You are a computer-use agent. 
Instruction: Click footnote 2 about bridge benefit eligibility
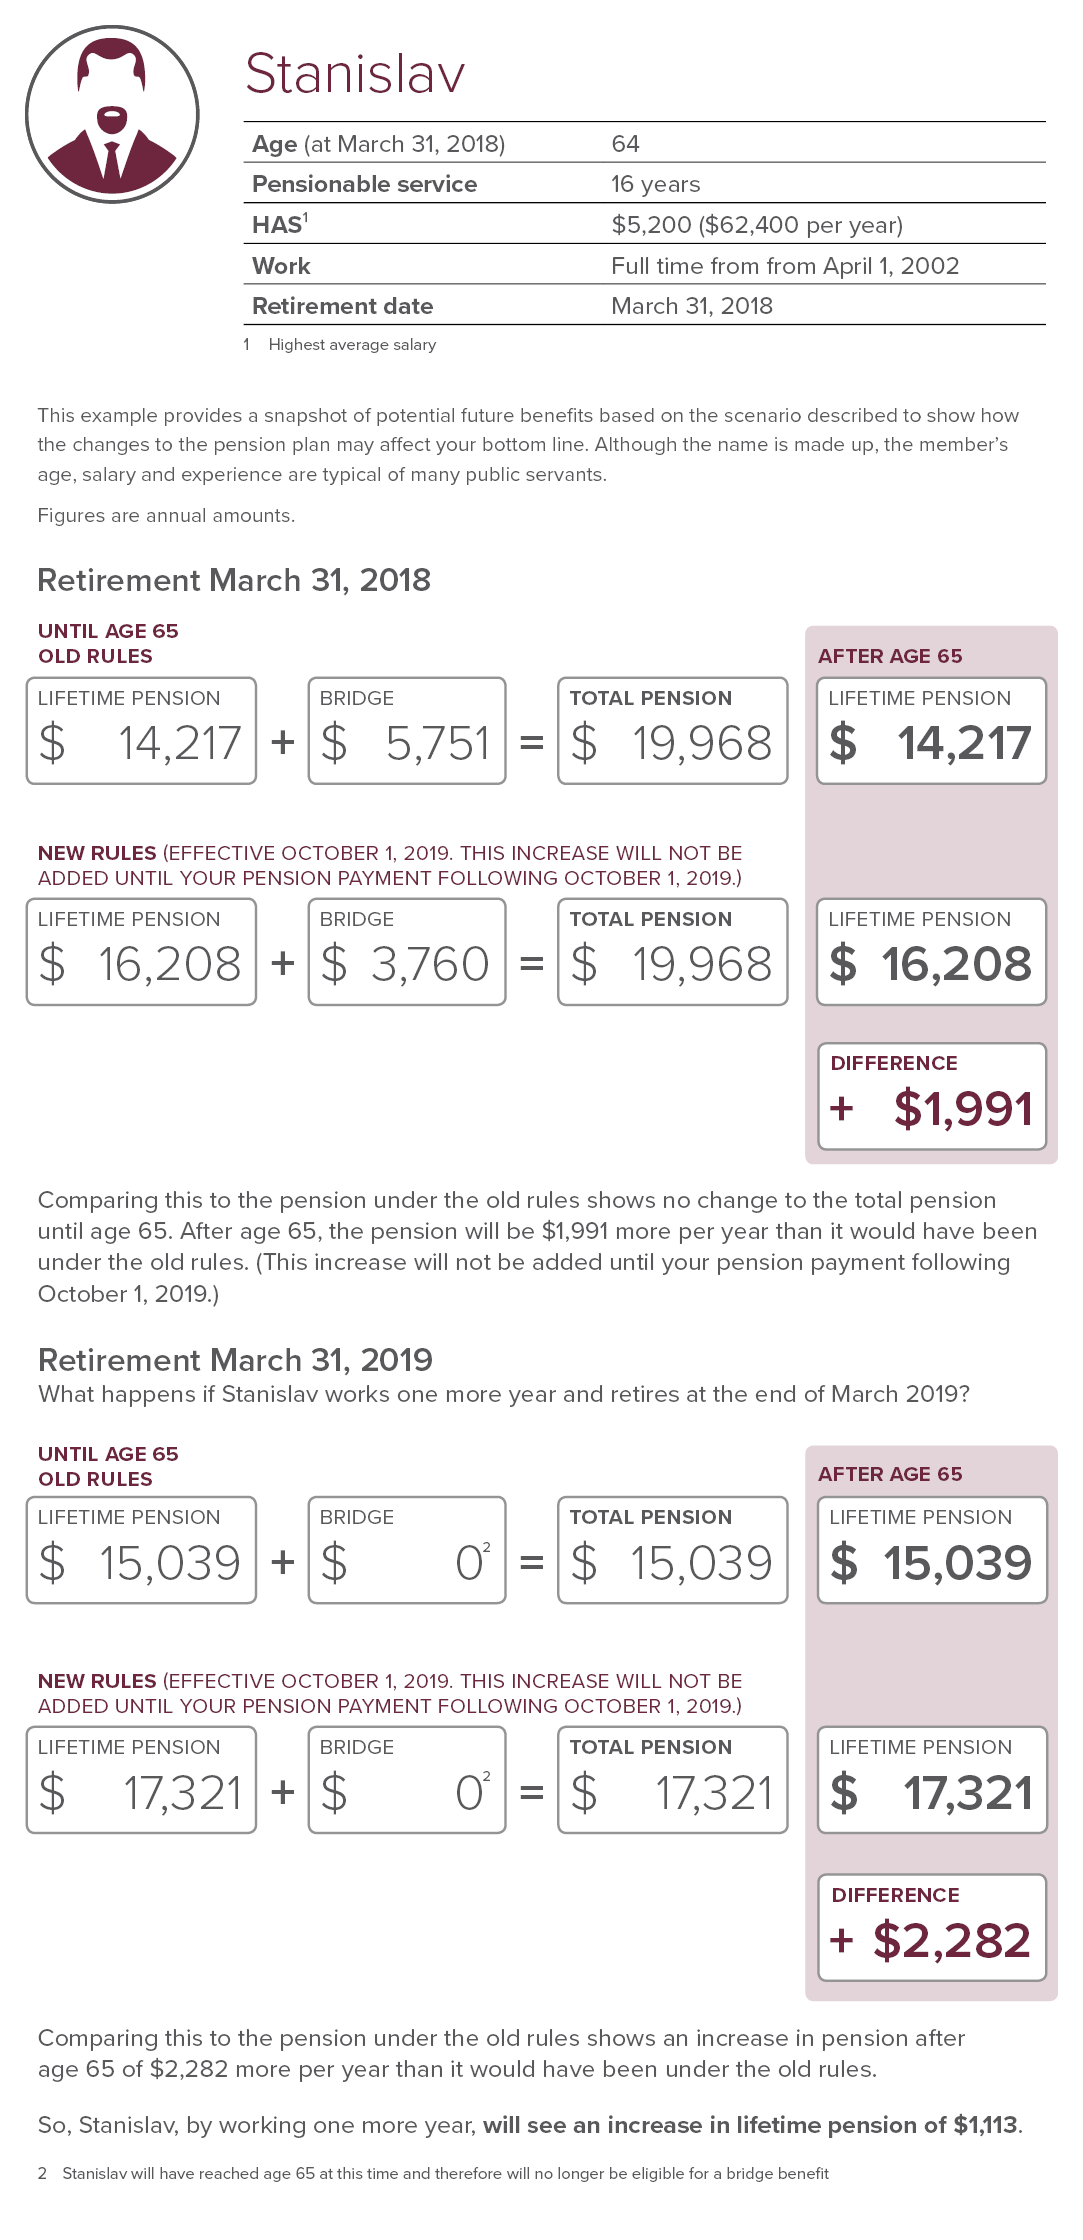[444, 2173]
